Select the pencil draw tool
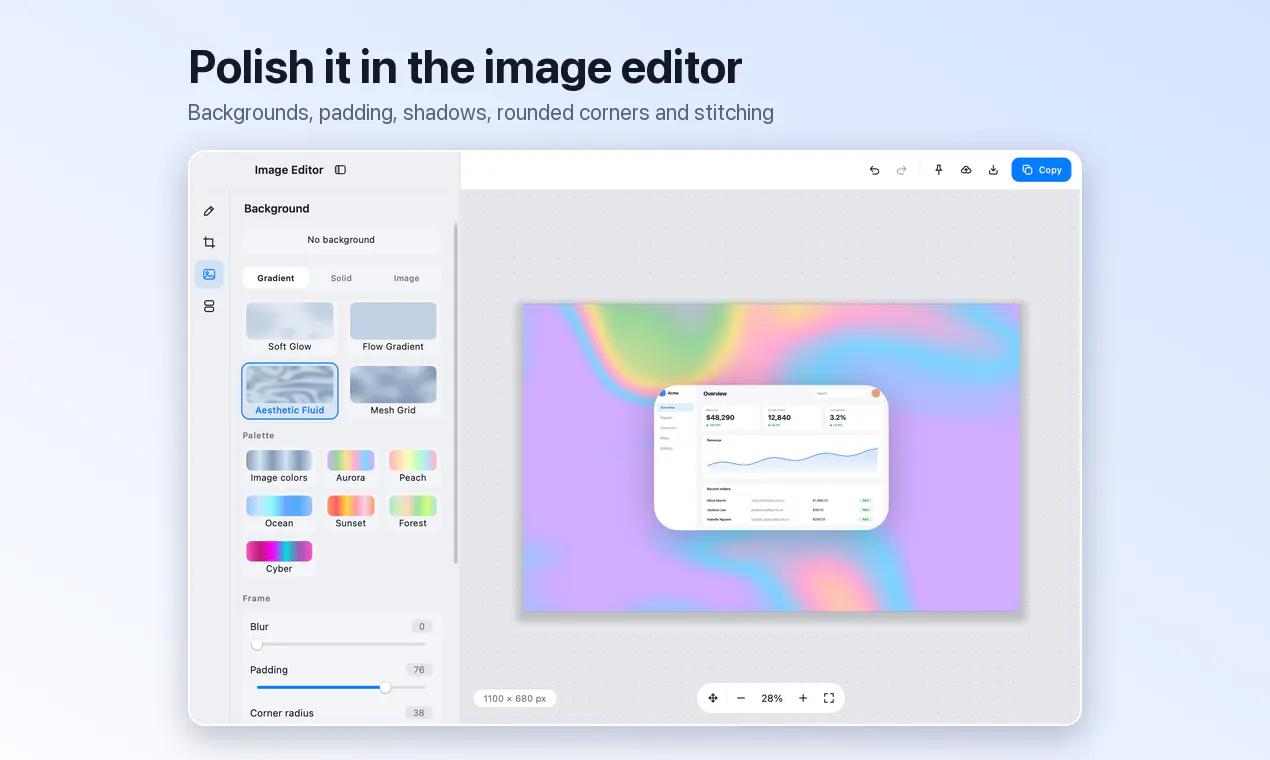The height and width of the screenshot is (760, 1270). point(209,211)
